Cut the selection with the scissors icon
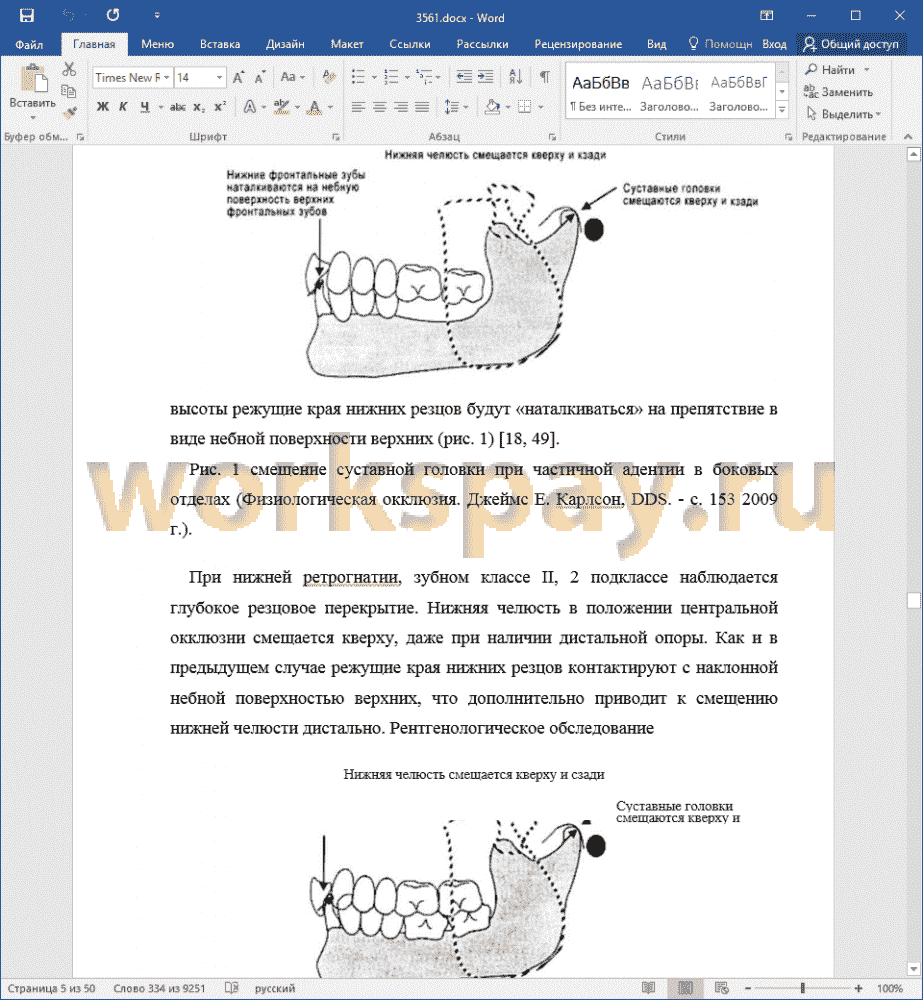The width and height of the screenshot is (923, 1000). pyautogui.click(x=69, y=69)
